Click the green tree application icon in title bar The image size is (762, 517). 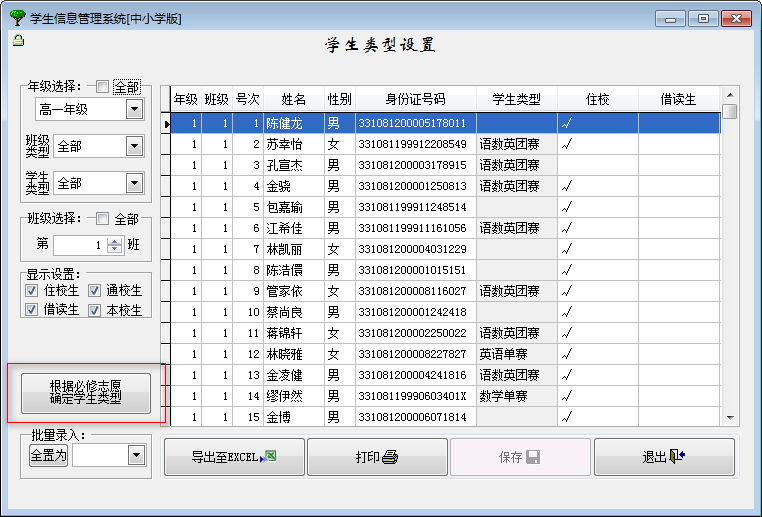click(x=17, y=18)
